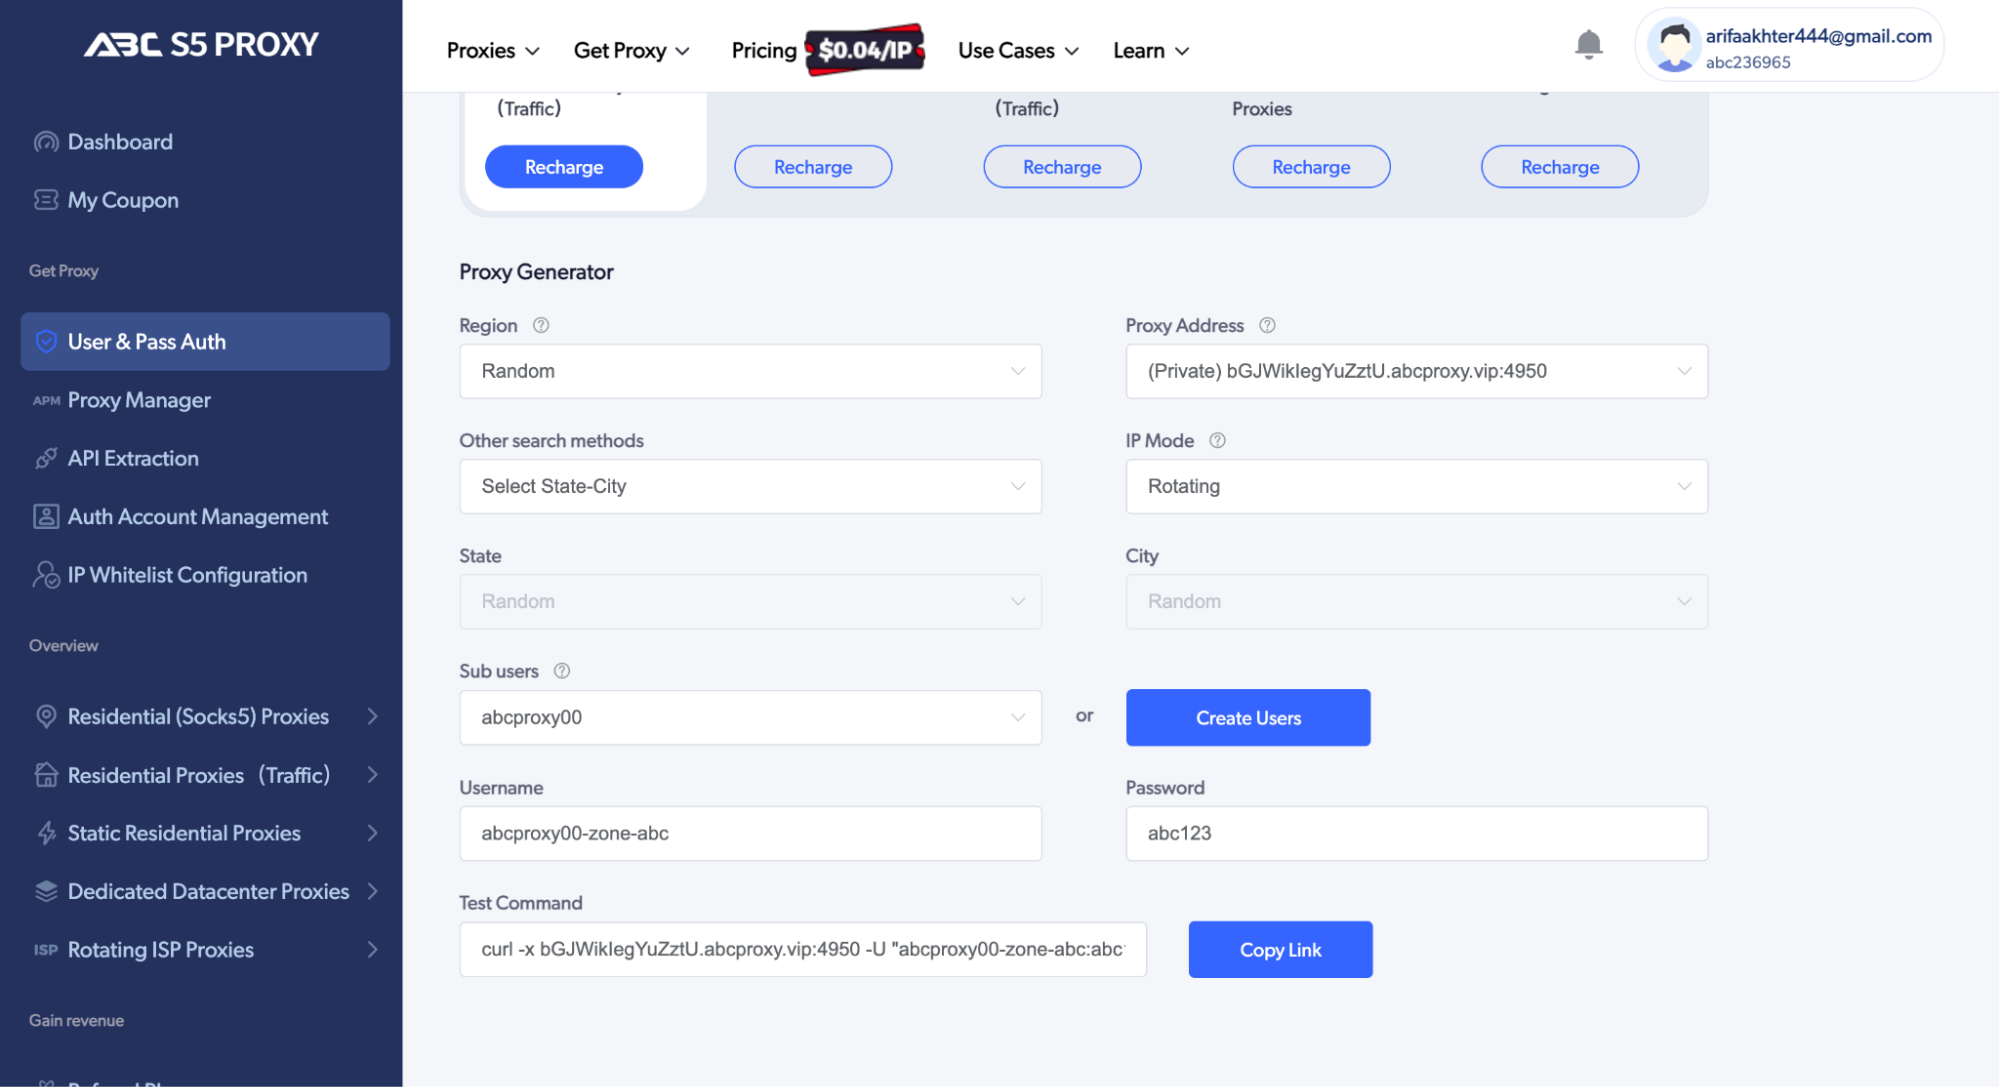Click the Static Residential Proxies lightning icon
Screen dimensions: 1999x1088
click(x=46, y=833)
